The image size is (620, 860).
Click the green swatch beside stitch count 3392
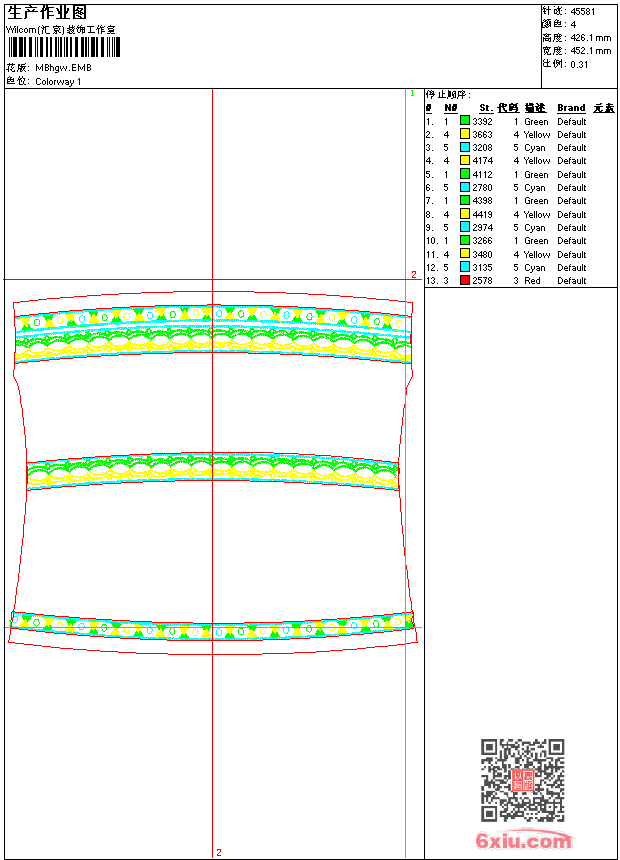click(465, 121)
